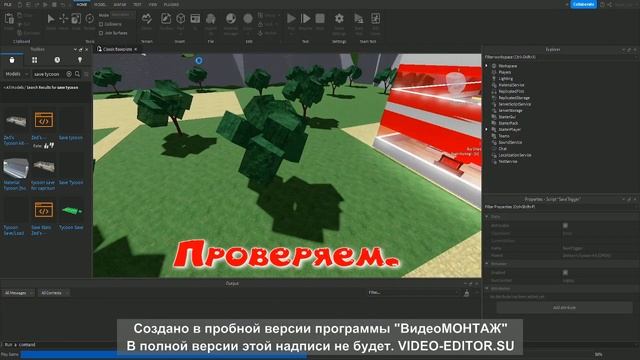Switch Toolbox to Recent clock tab

coord(57,60)
